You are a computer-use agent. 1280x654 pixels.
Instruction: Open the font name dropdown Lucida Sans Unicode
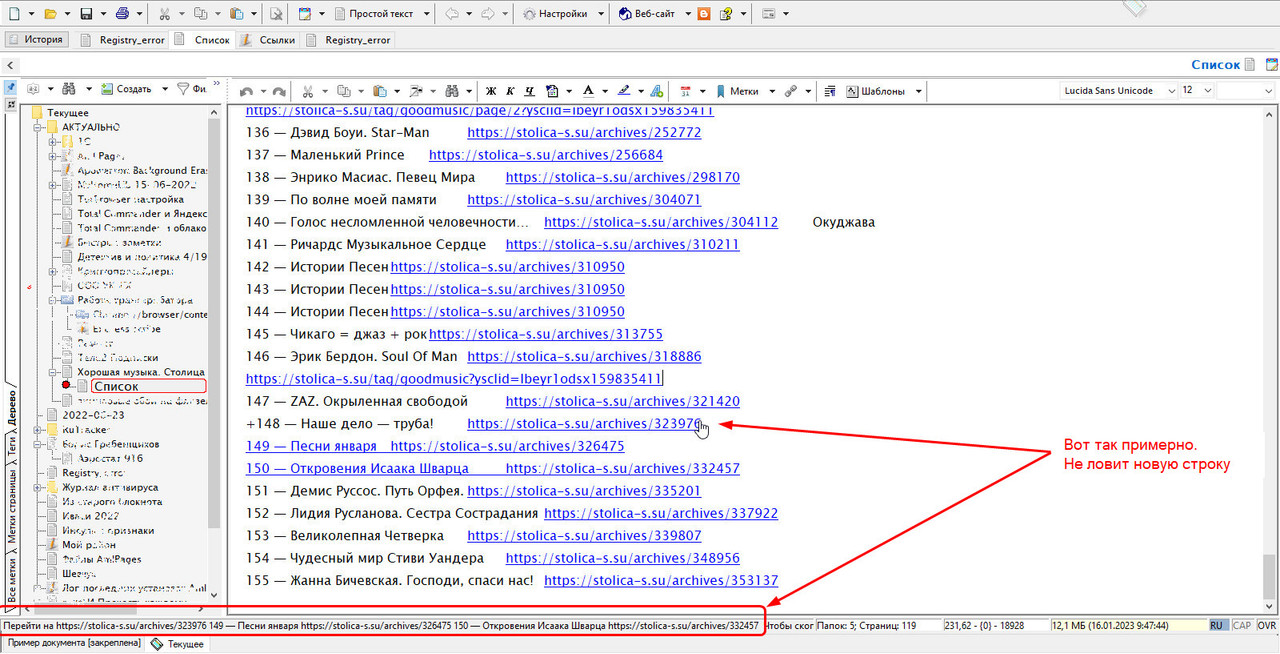1117,91
